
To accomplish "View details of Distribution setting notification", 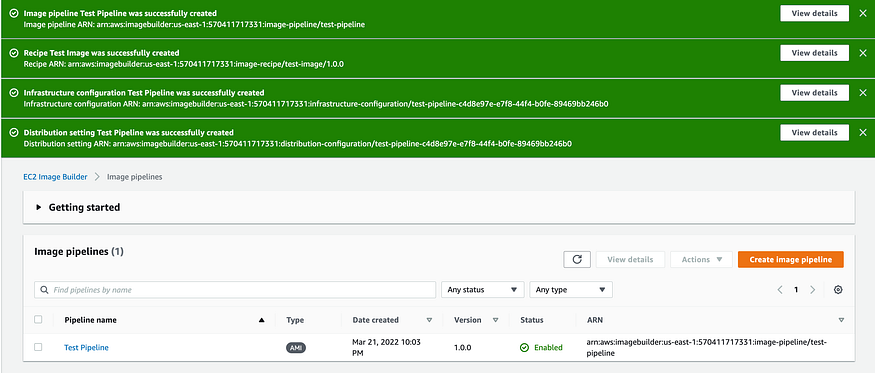I will [x=814, y=132].
